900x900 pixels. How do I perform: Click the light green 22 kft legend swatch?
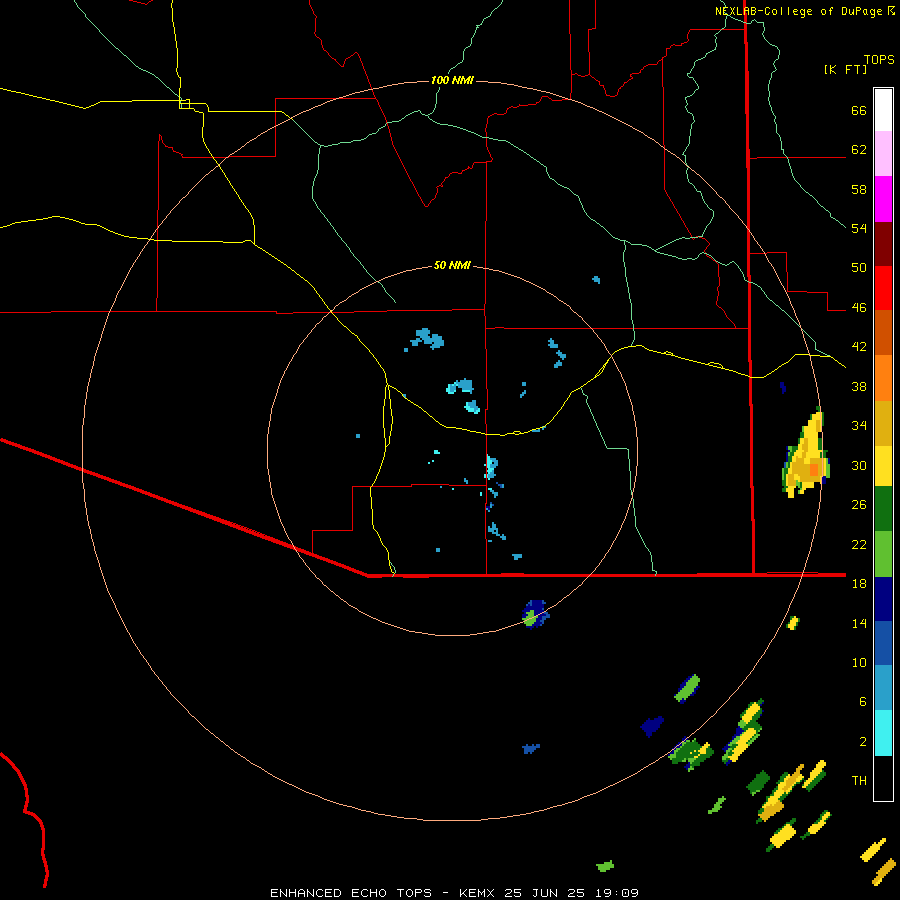(x=883, y=554)
